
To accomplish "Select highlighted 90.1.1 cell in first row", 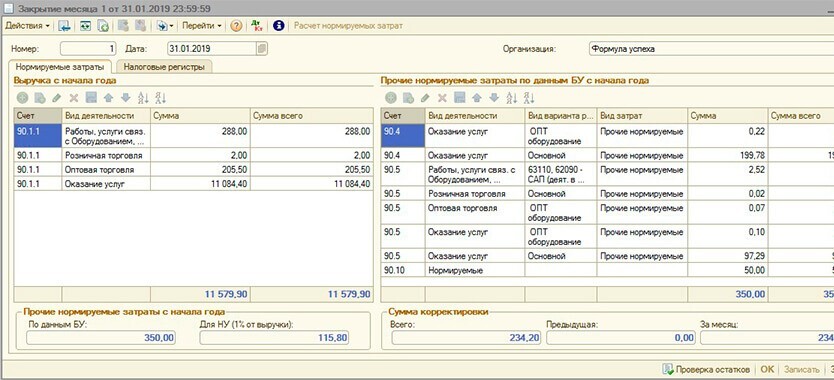I will pos(38,136).
